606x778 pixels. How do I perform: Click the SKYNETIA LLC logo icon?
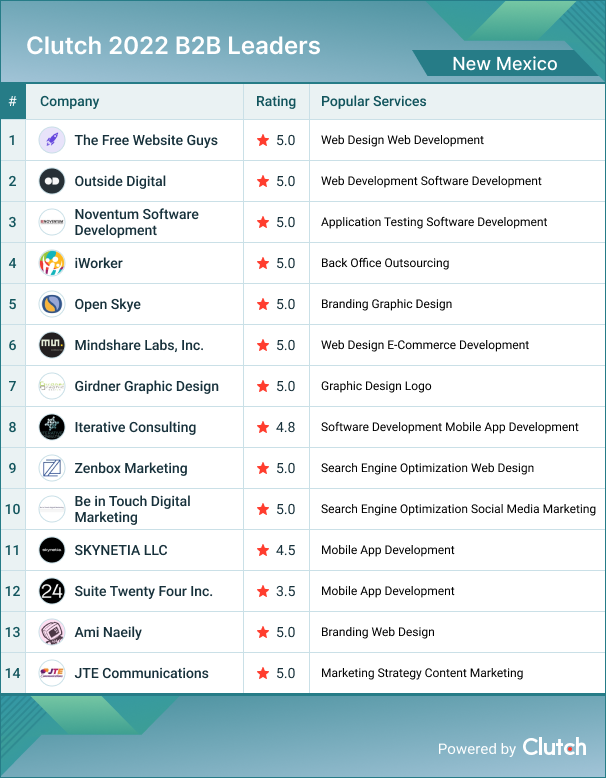52,550
